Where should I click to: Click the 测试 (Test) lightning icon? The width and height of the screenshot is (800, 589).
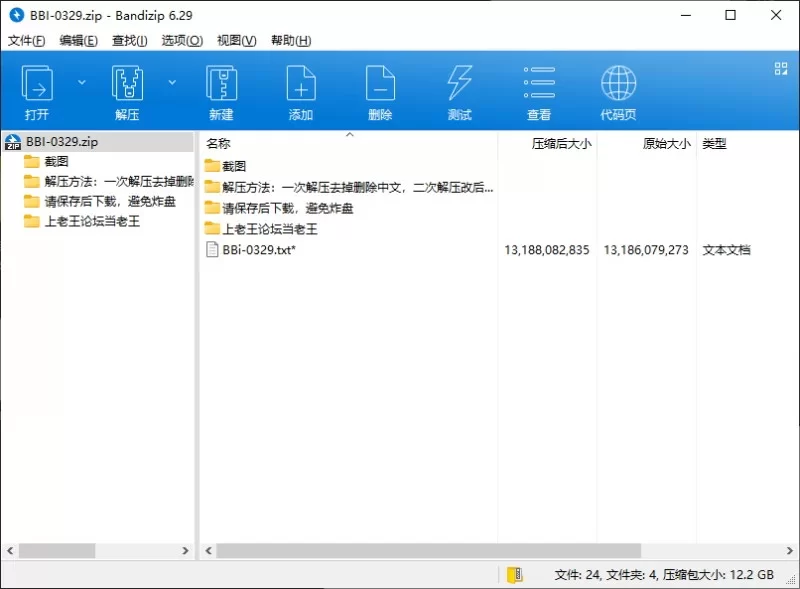coord(460,83)
